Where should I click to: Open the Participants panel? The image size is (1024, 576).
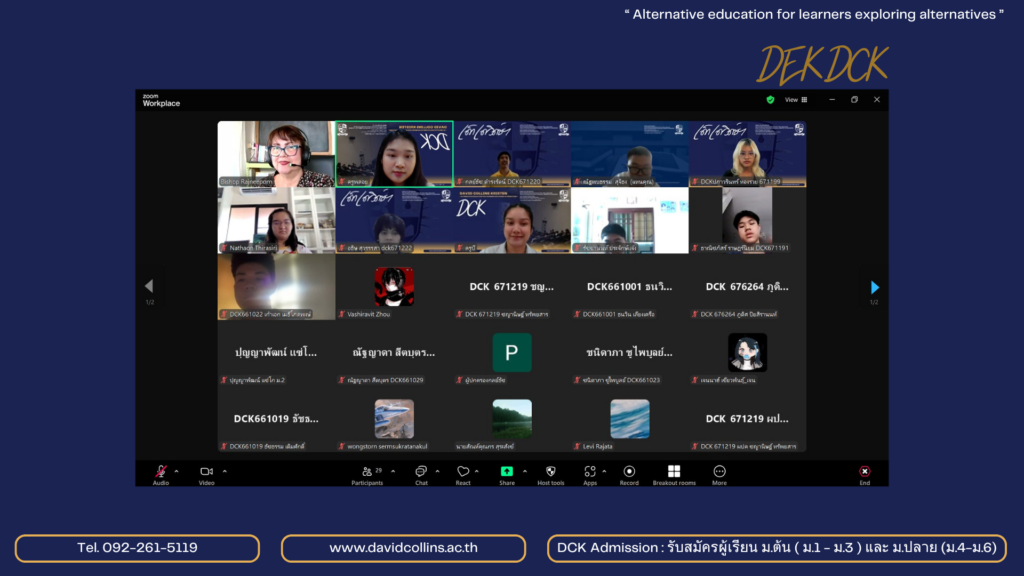point(367,472)
